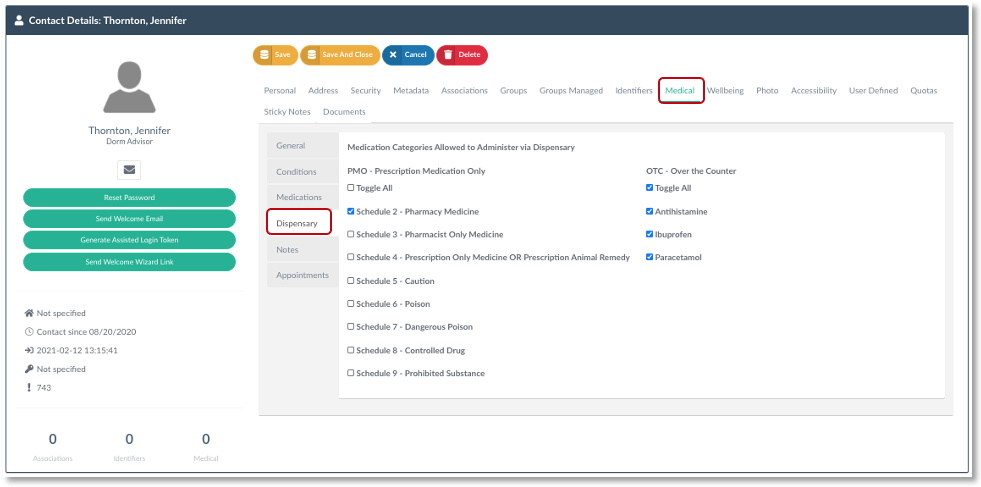Switch to the Security tab

click(x=365, y=91)
